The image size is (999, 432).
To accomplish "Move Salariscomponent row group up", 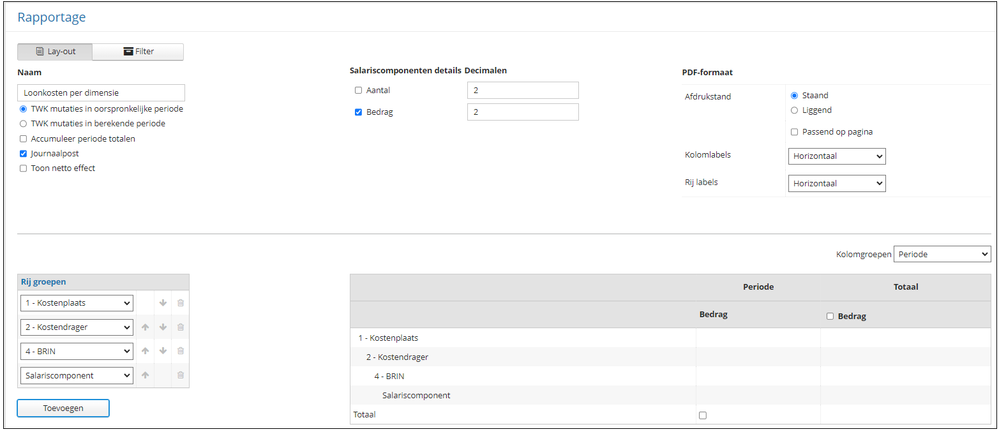I will pos(144,375).
